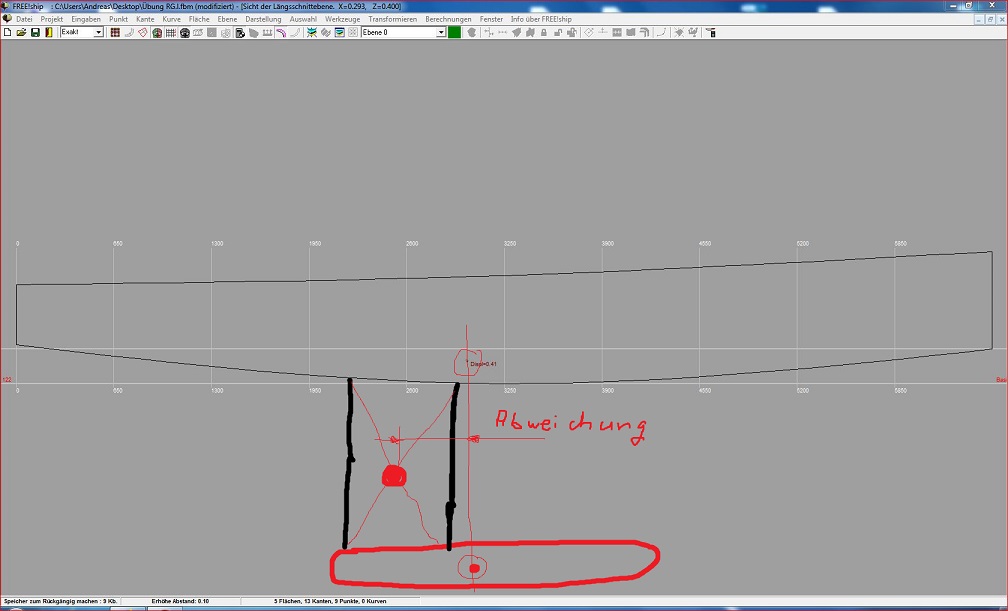Click the FREE!ship application icon in menu bar

click(x=7, y=19)
